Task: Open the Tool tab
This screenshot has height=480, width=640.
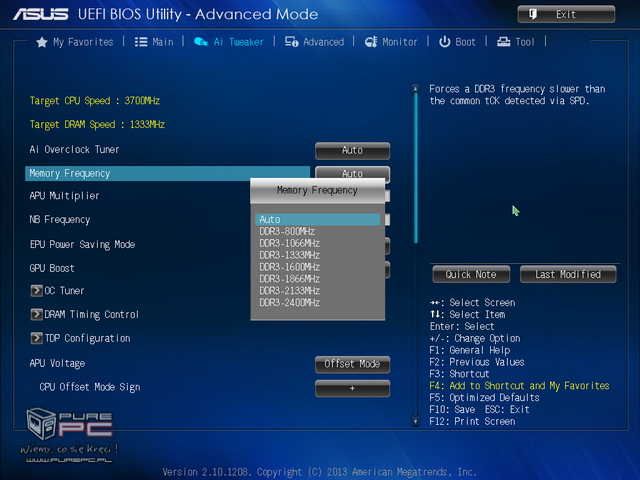Action: (516, 42)
